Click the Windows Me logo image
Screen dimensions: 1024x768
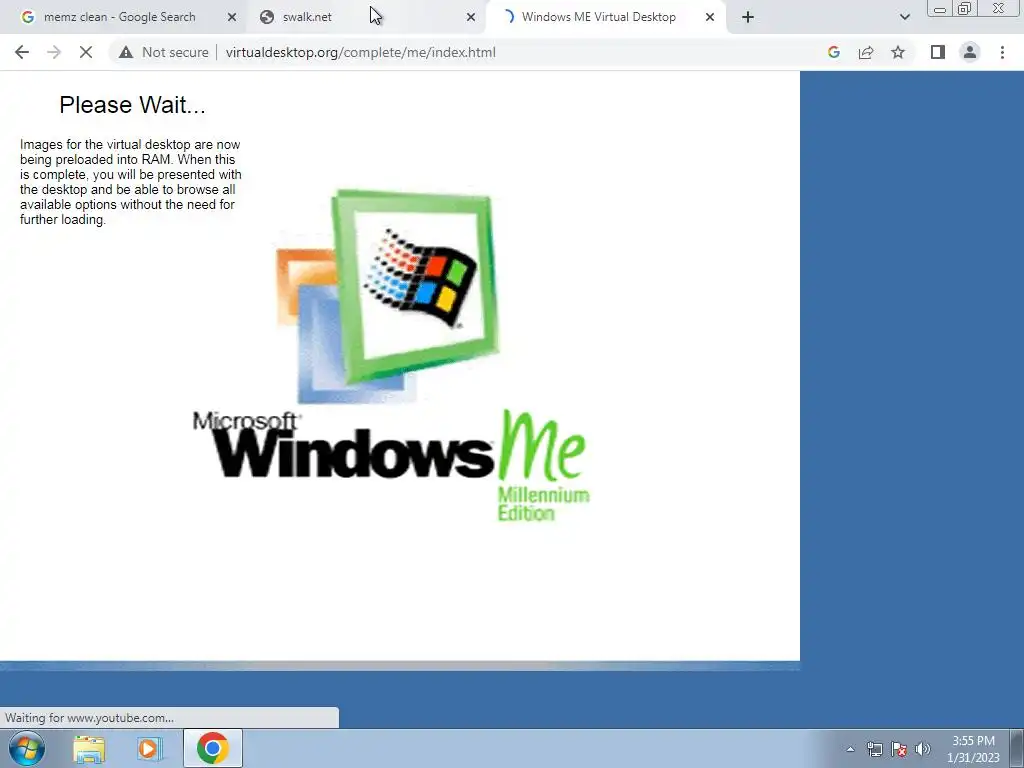[x=391, y=356]
